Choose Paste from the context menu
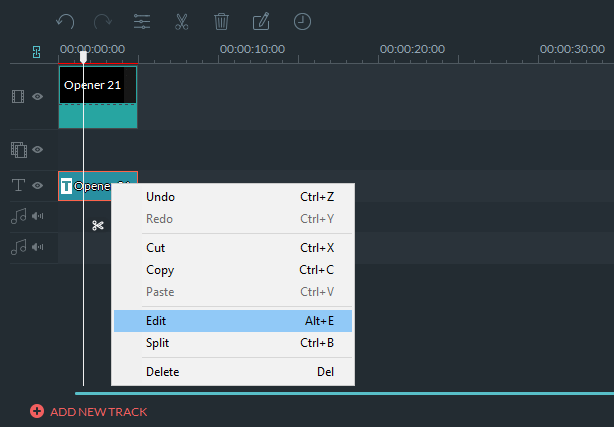 coord(233,292)
